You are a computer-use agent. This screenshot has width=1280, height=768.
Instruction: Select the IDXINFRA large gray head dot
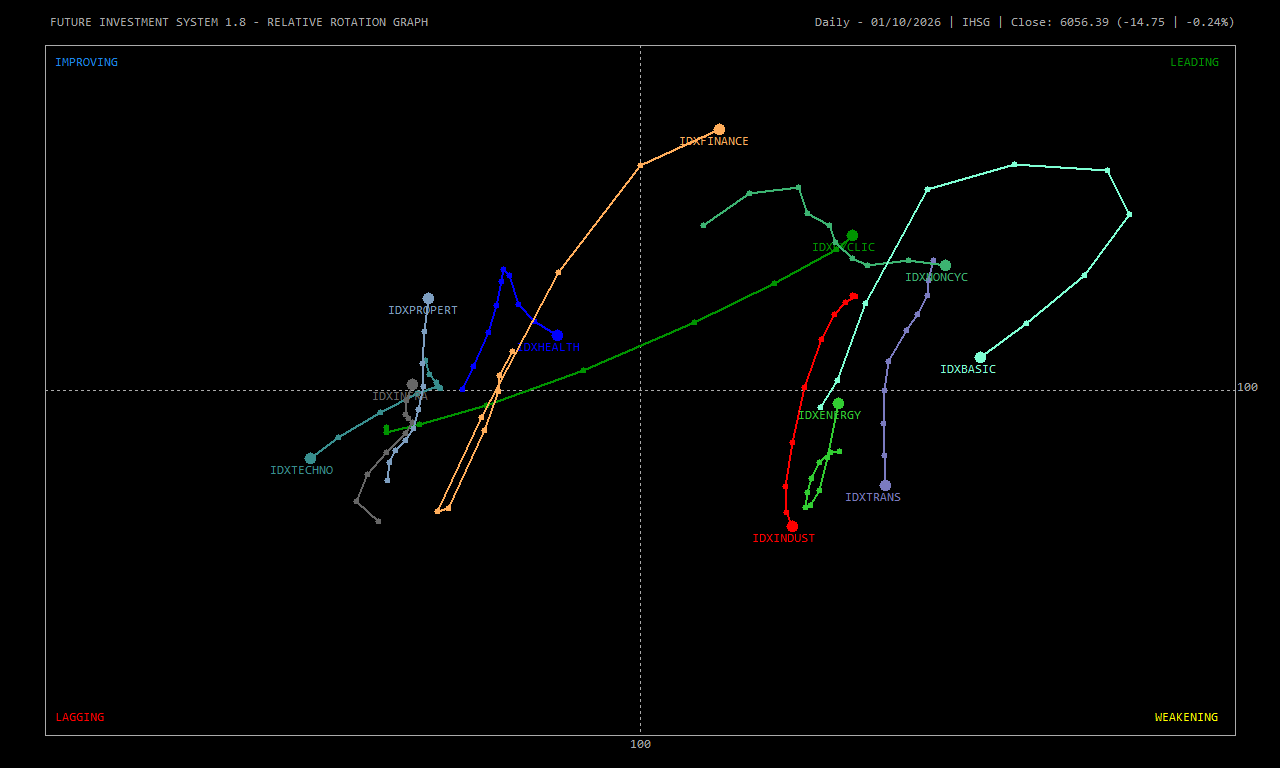point(412,384)
